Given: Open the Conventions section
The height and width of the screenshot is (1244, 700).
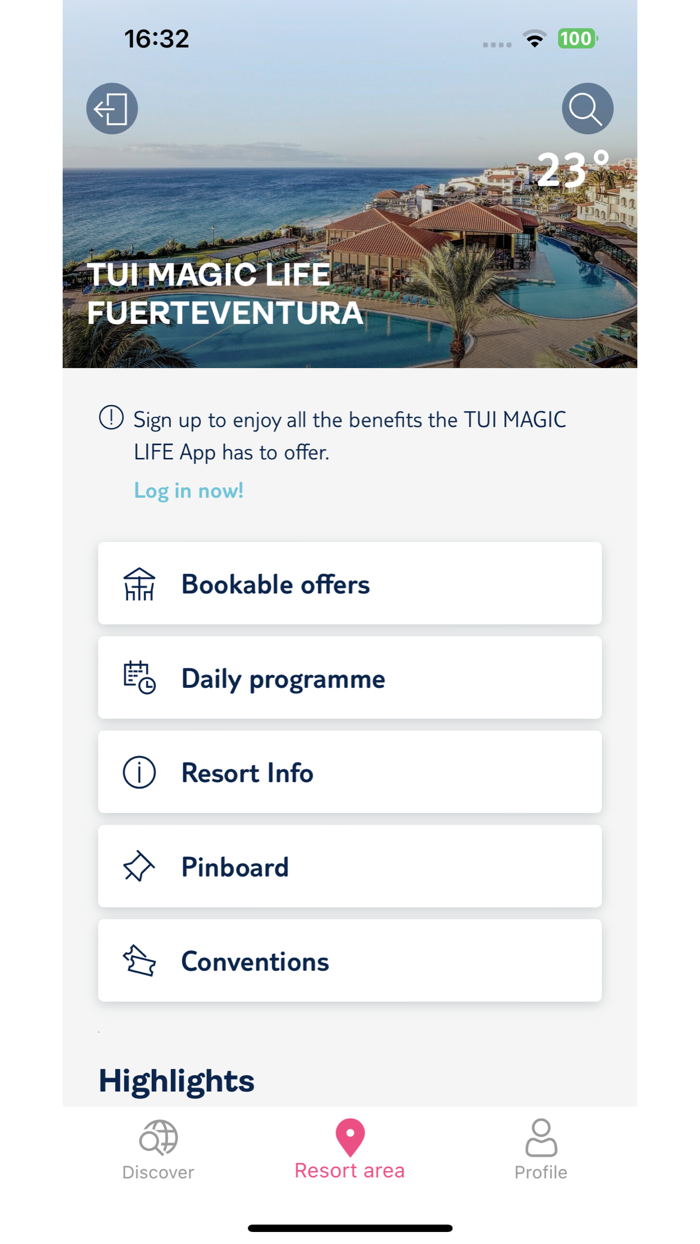Looking at the screenshot, I should (x=349, y=960).
